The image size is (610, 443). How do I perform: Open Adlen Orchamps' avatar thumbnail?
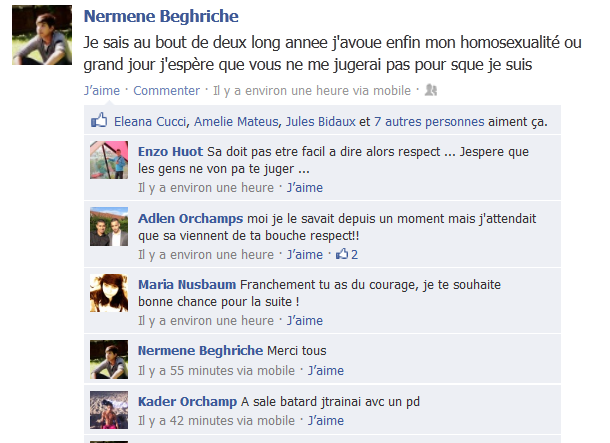coord(109,226)
